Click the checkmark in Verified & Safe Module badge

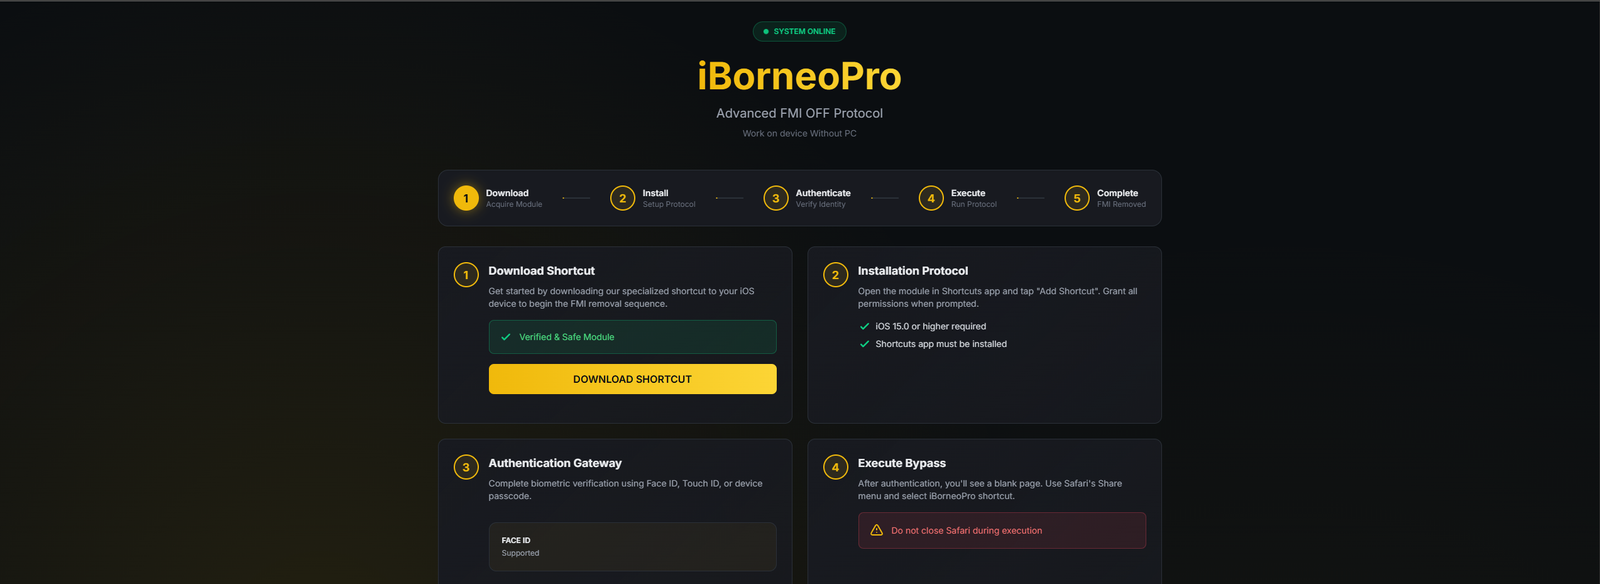pos(505,337)
